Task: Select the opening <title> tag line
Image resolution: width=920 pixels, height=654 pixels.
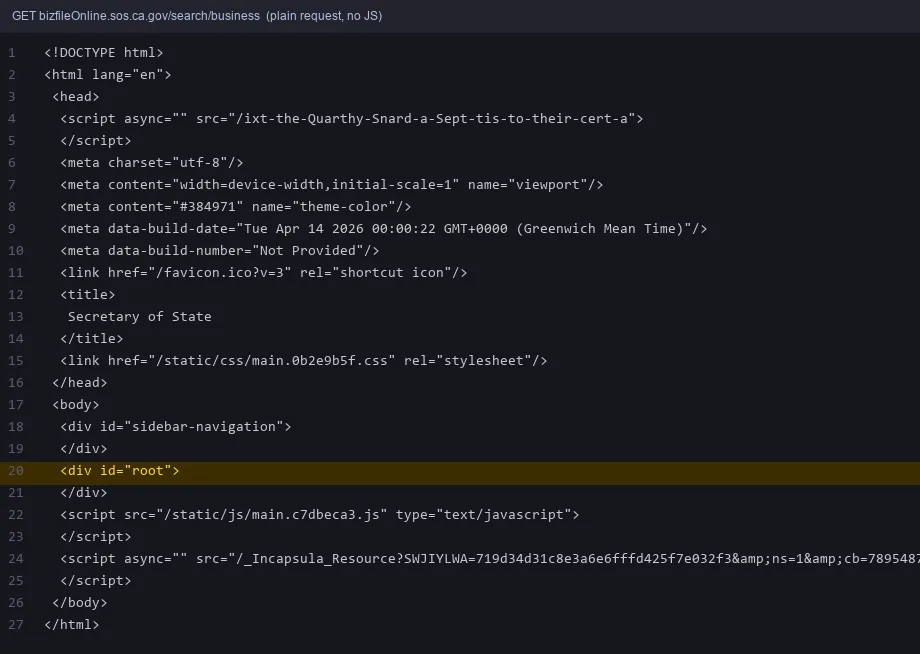Action: [x=87, y=294]
